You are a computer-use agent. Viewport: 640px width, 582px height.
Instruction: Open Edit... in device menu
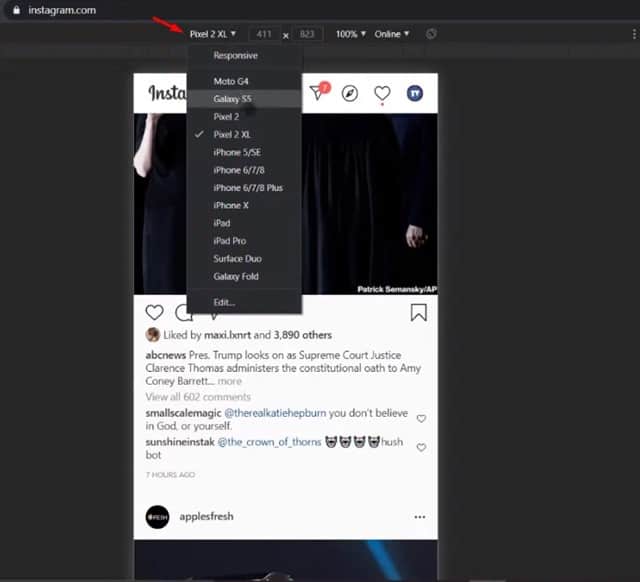244,302
